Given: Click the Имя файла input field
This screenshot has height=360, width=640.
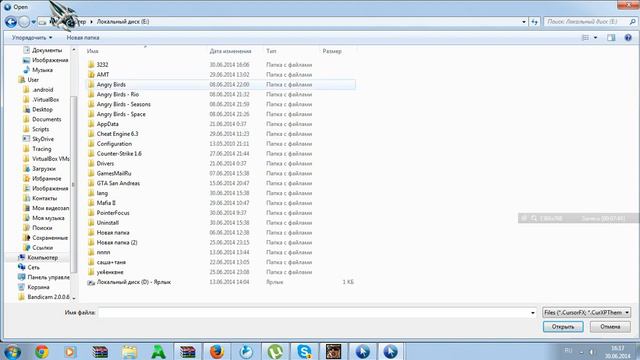Looking at the screenshot, I should pos(313,313).
